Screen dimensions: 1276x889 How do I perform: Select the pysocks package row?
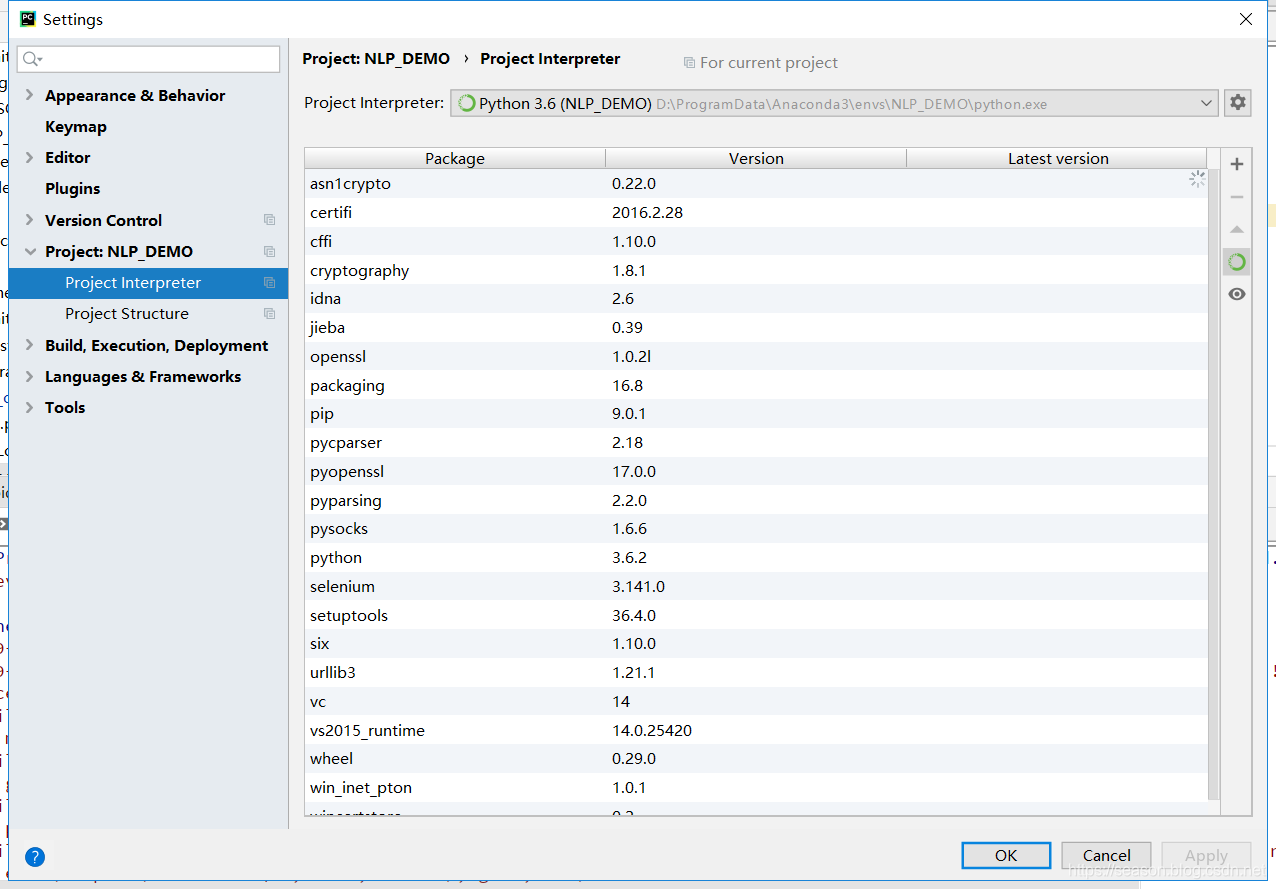pyautogui.click(x=756, y=529)
